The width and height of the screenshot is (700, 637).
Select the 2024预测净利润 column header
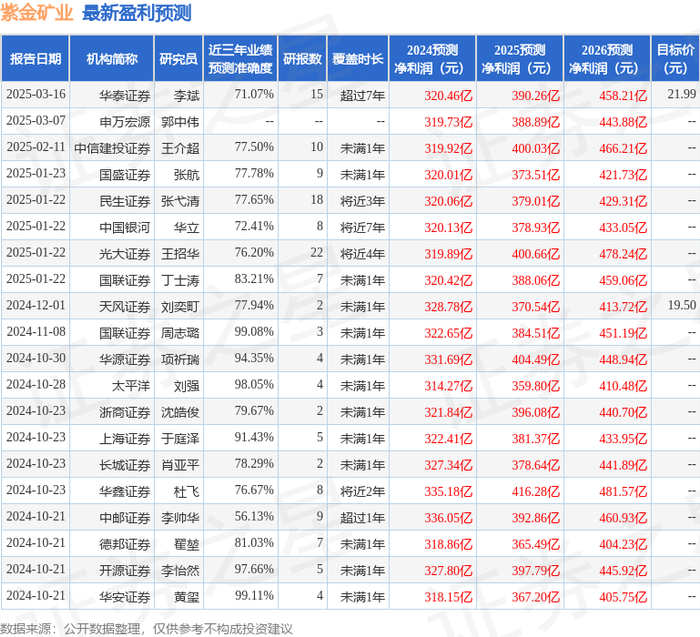point(432,59)
